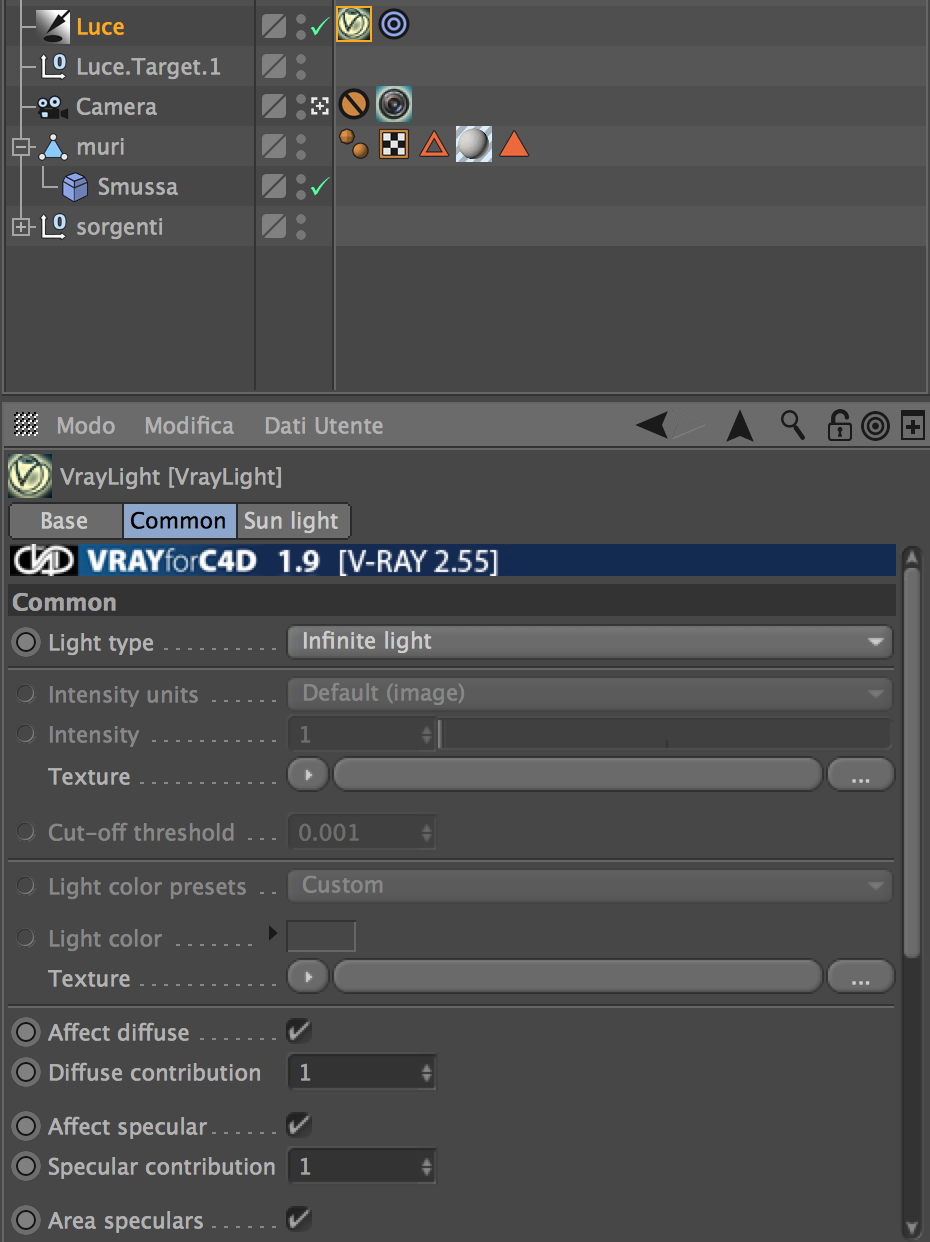
Task: Open the Modifica menu
Action: tap(189, 426)
